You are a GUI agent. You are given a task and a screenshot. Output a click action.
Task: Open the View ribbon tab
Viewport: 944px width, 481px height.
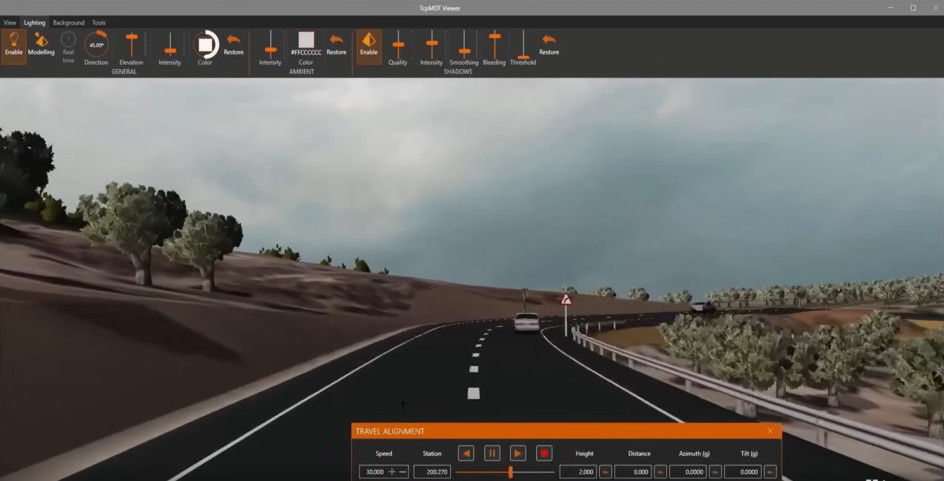pyautogui.click(x=10, y=23)
